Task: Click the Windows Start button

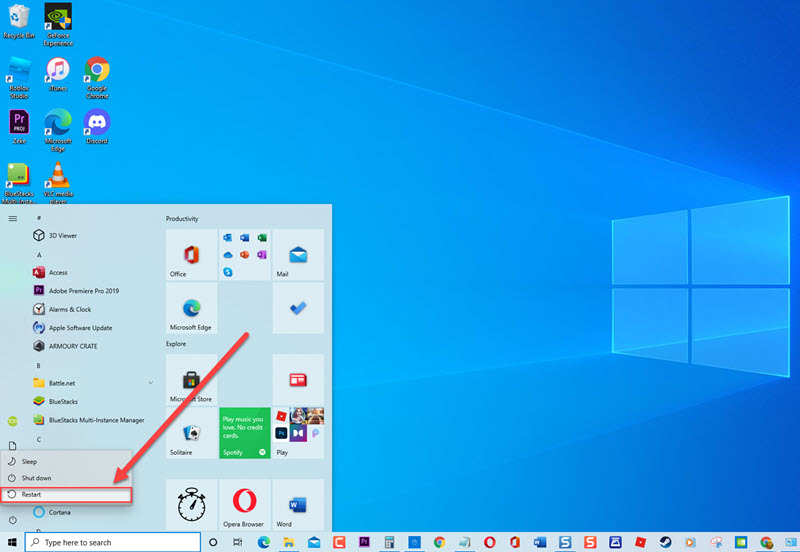Action: tap(12, 542)
